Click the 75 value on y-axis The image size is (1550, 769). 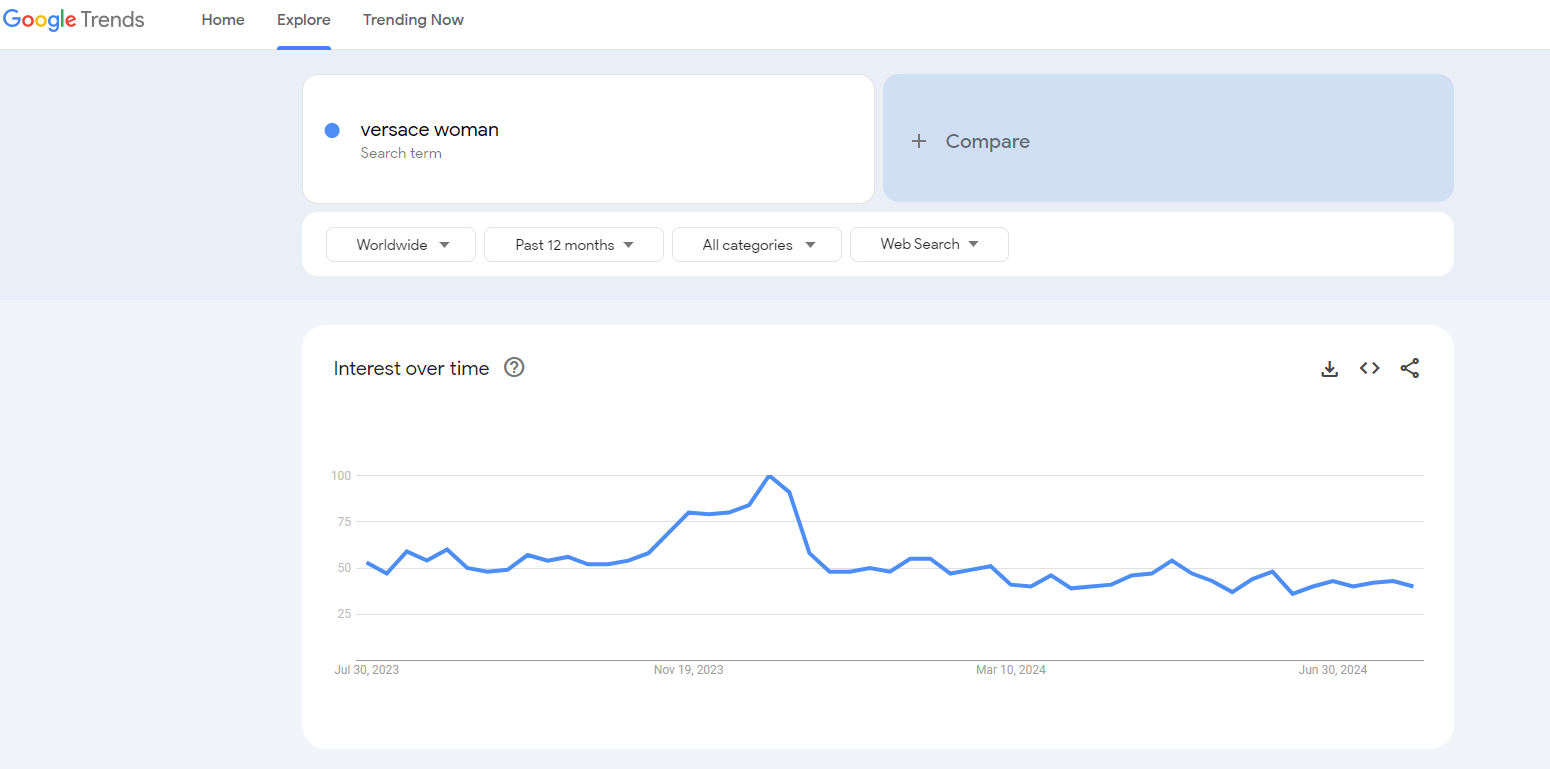pos(344,522)
